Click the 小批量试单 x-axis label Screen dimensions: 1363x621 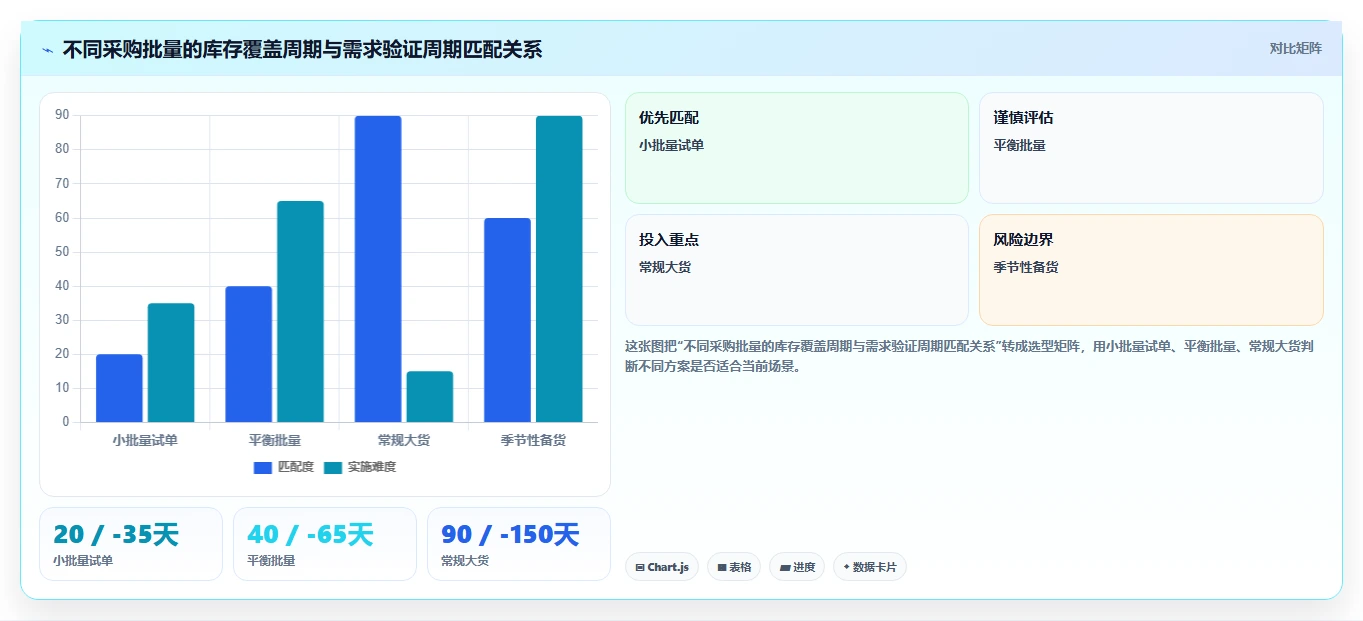click(145, 440)
